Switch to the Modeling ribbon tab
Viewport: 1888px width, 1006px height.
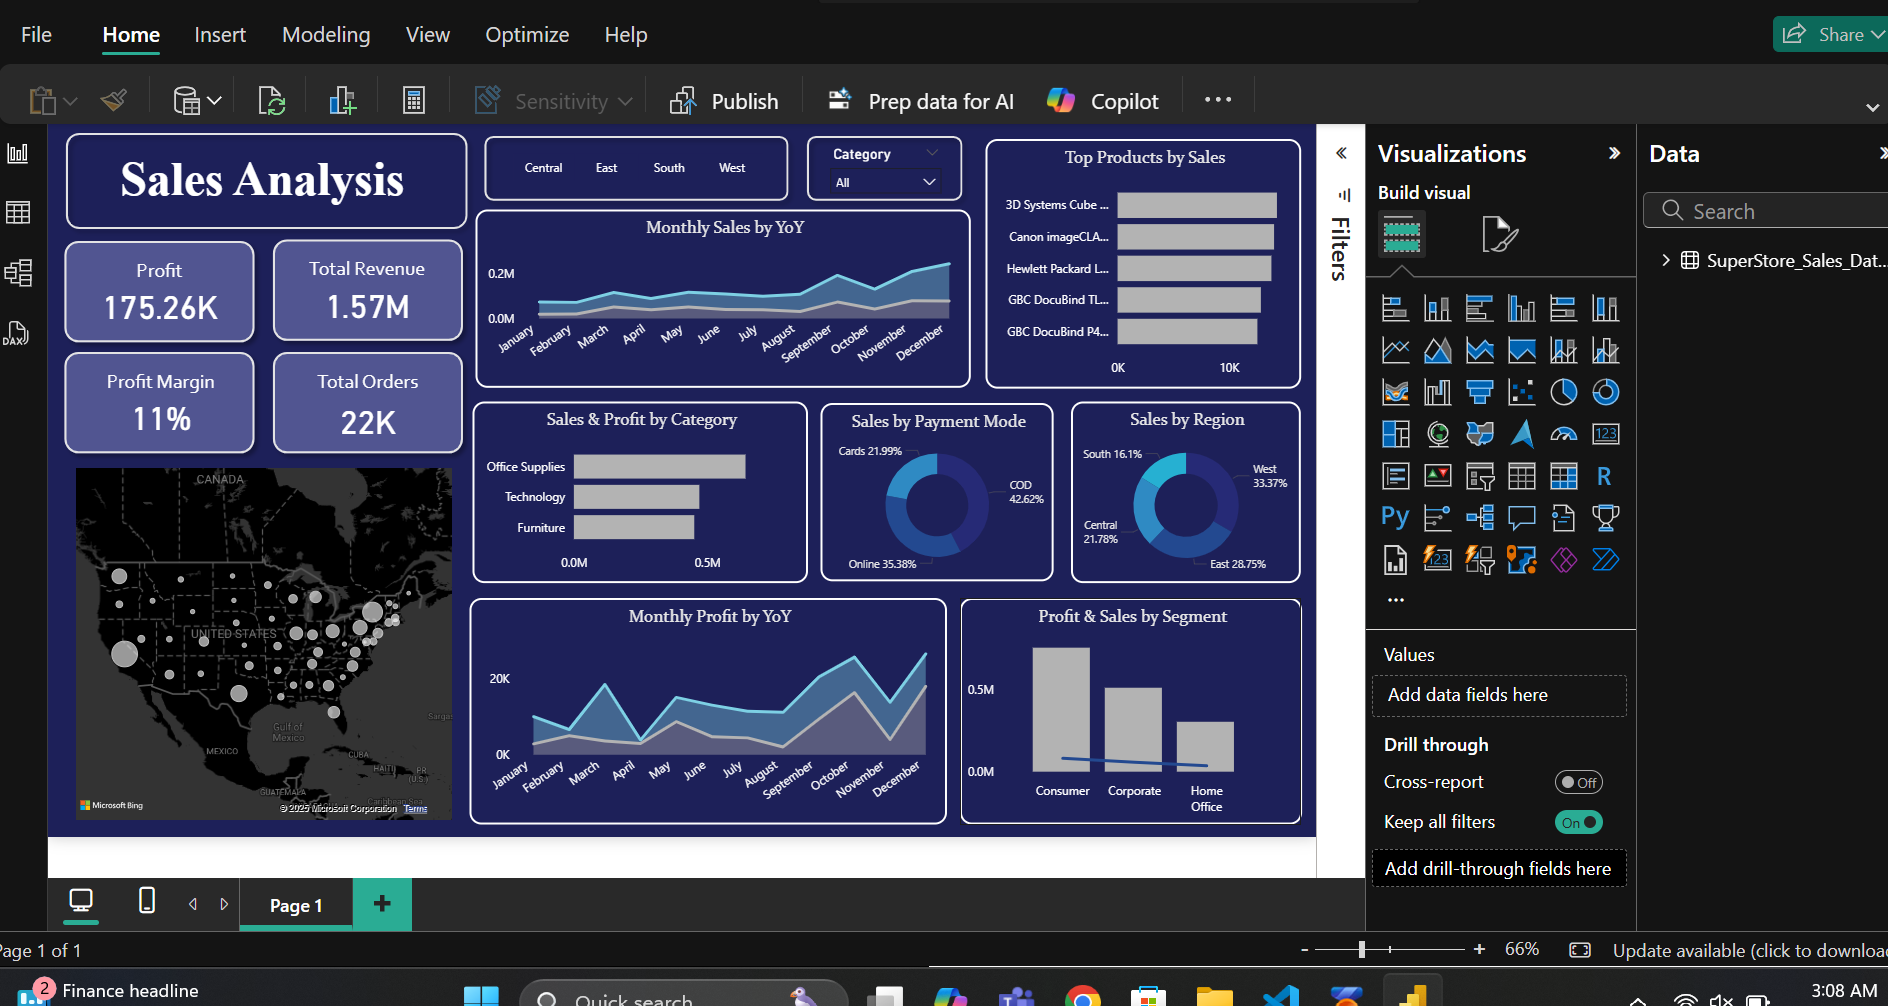click(325, 34)
